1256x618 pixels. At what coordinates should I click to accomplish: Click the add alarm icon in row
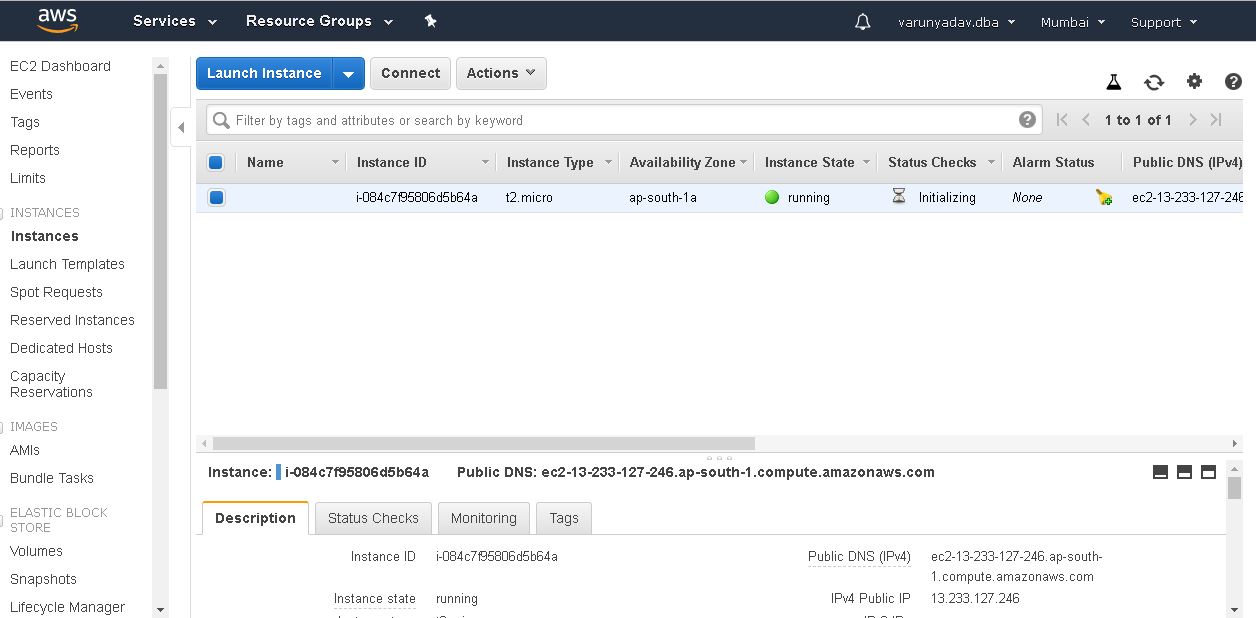1104,198
